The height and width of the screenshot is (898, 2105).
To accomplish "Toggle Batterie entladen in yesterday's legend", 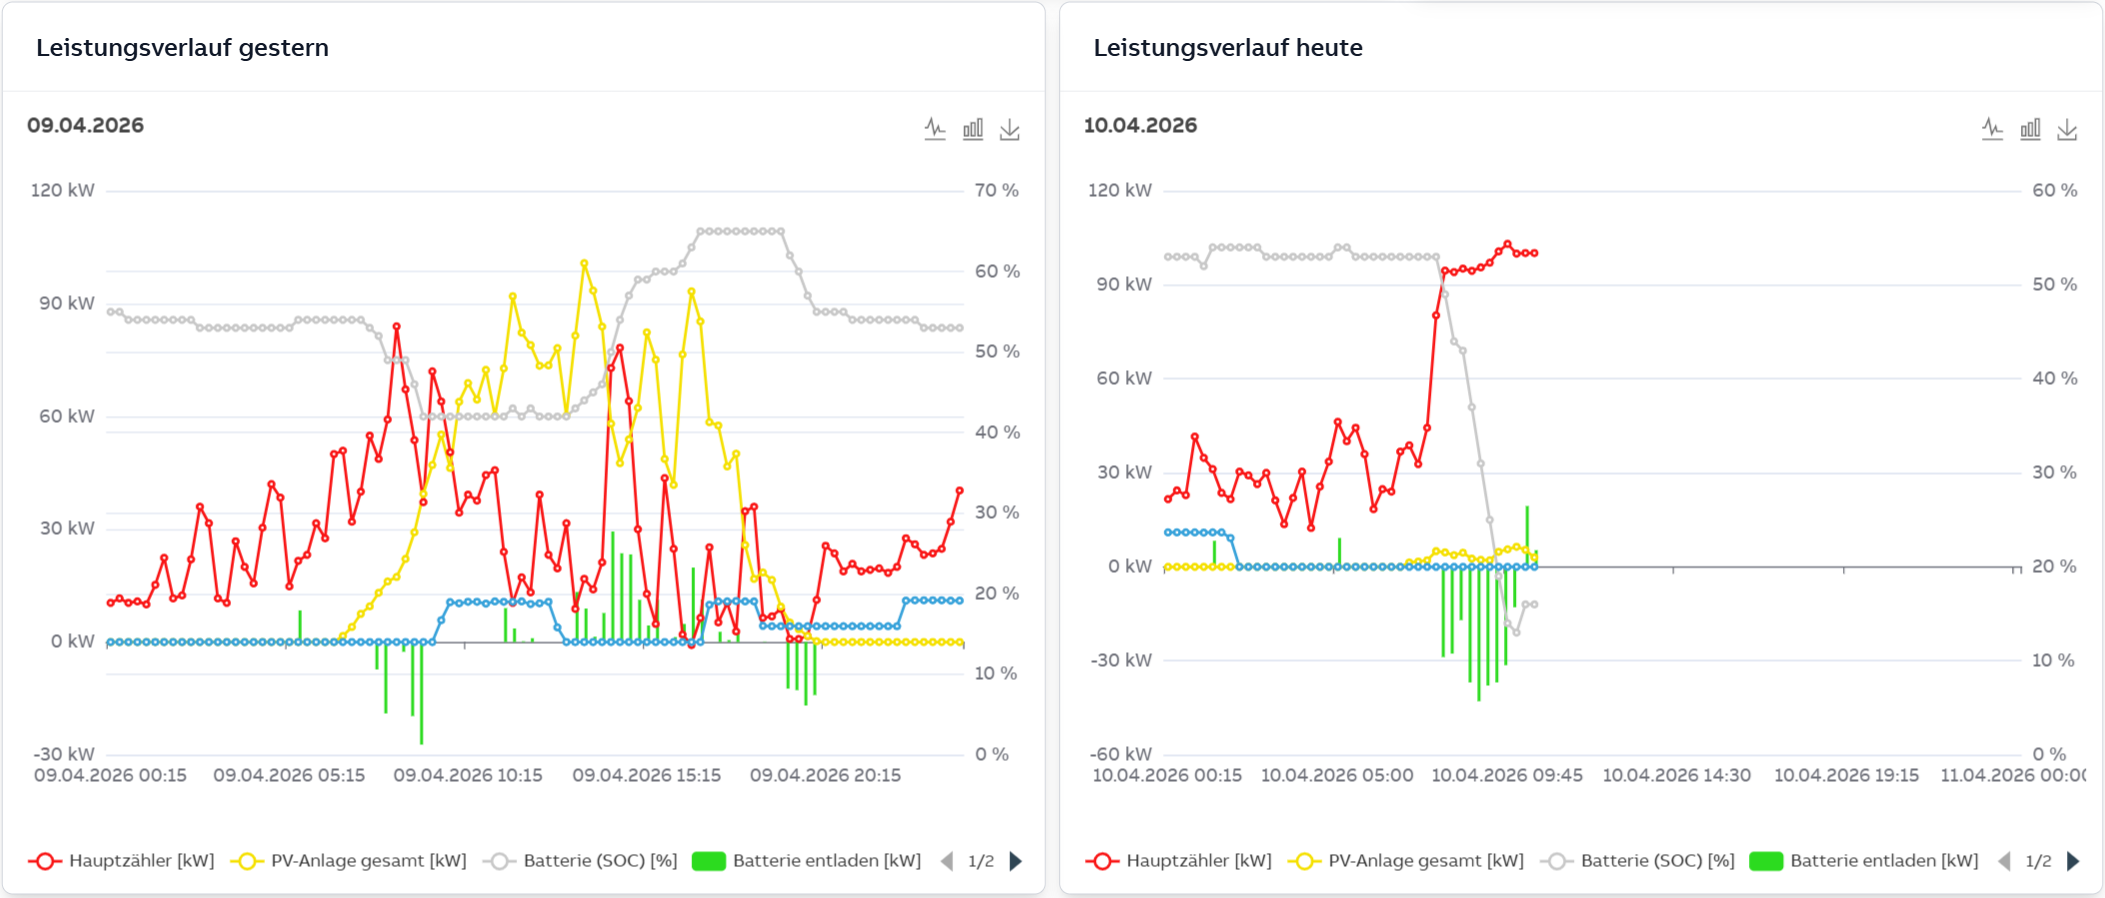I will (x=807, y=861).
